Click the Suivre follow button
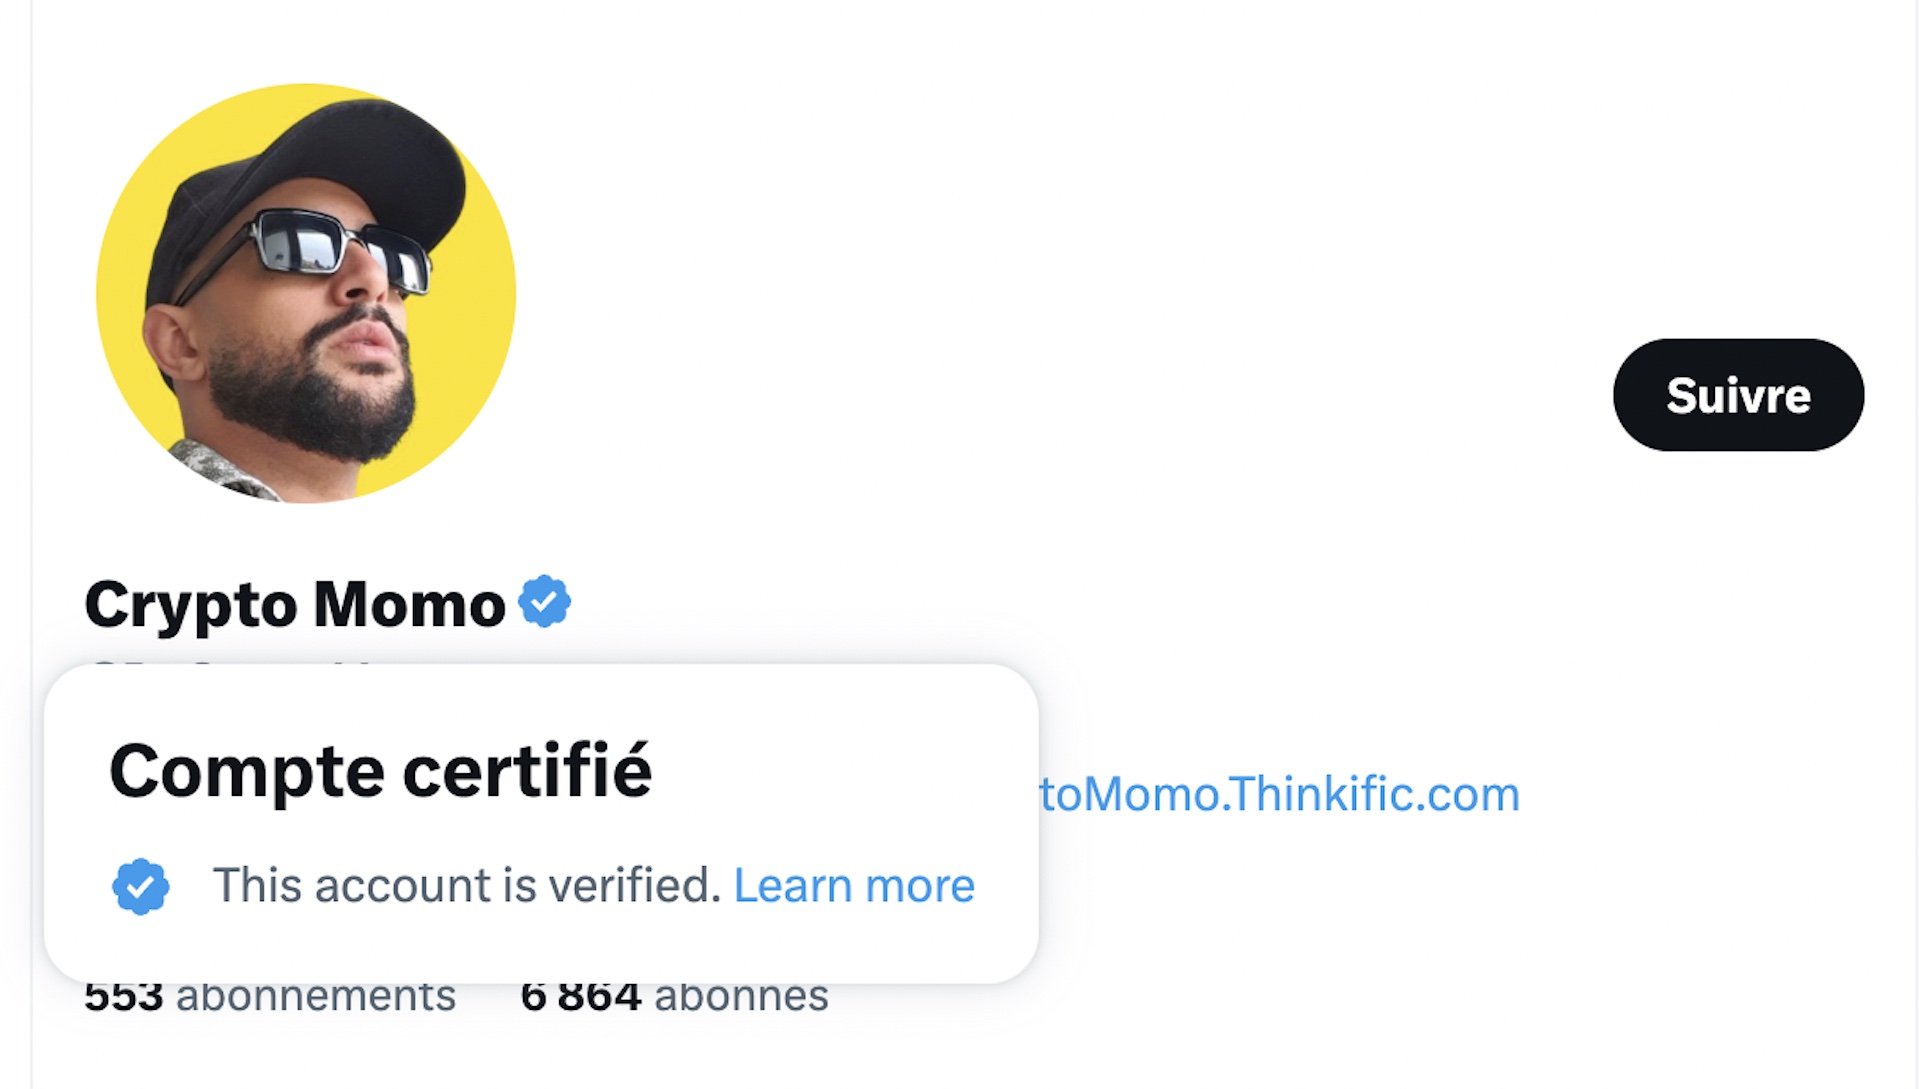This screenshot has width=1920, height=1089. 1737,395
